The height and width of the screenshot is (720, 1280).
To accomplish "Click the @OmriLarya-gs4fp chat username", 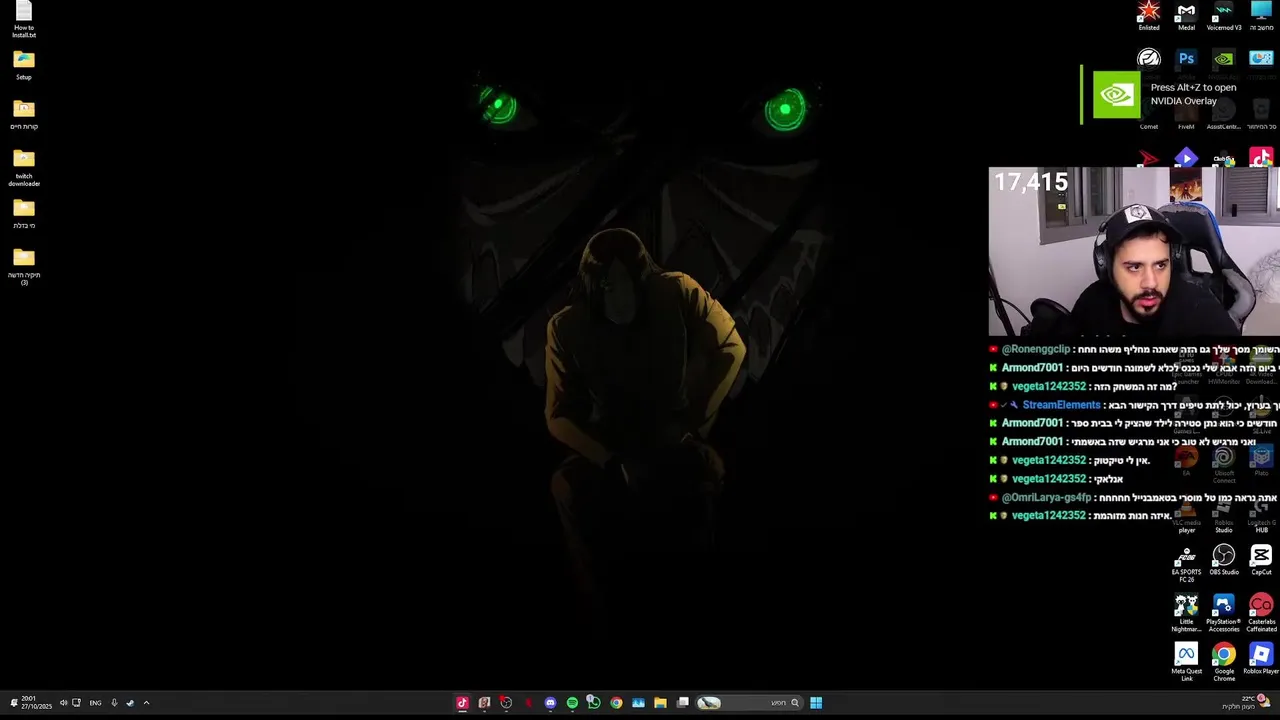I will point(1046,497).
